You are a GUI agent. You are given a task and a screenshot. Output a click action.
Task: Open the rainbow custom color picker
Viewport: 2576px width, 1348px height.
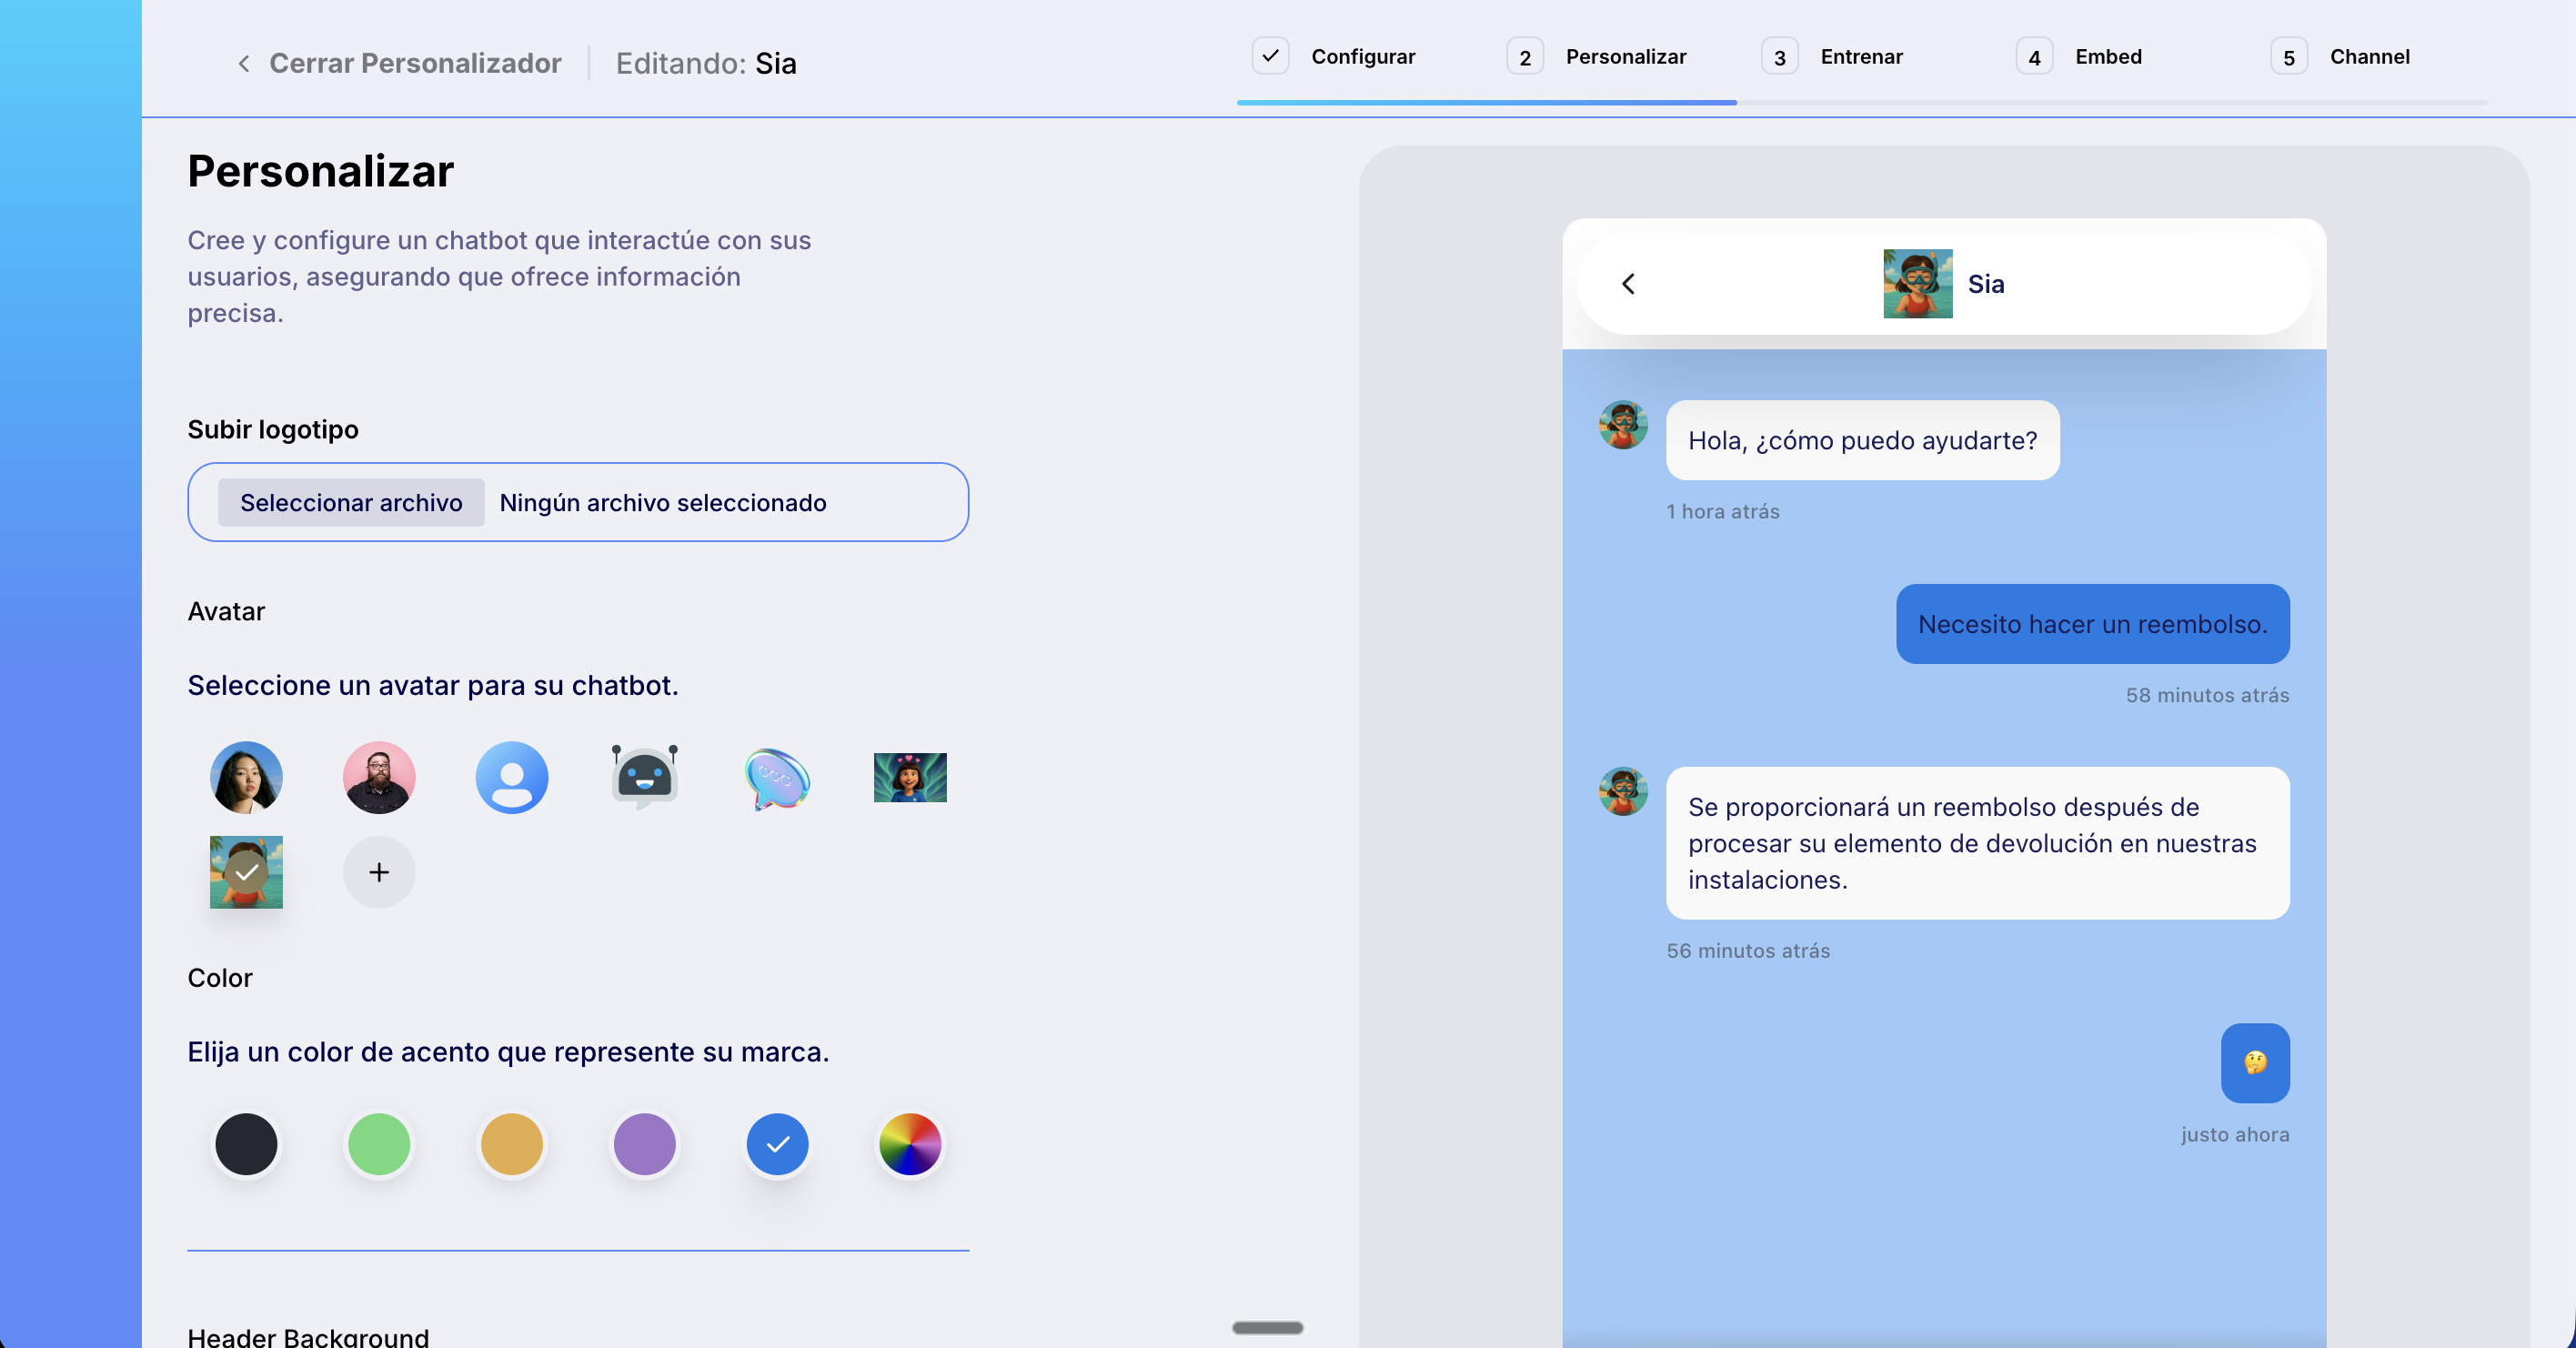(x=910, y=1143)
